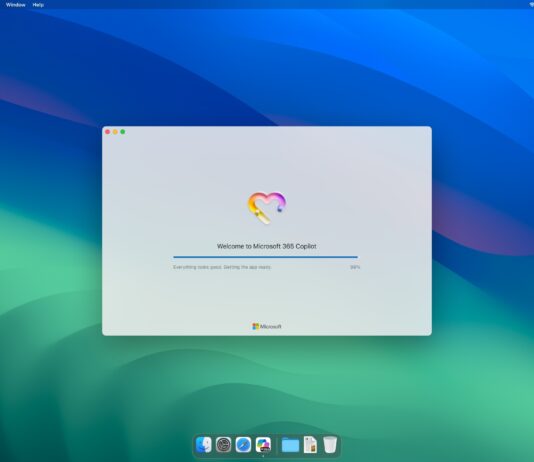The height and width of the screenshot is (462, 534).
Task: Click Microsoft 365 Copilot Dock icon
Action: pos(263,445)
